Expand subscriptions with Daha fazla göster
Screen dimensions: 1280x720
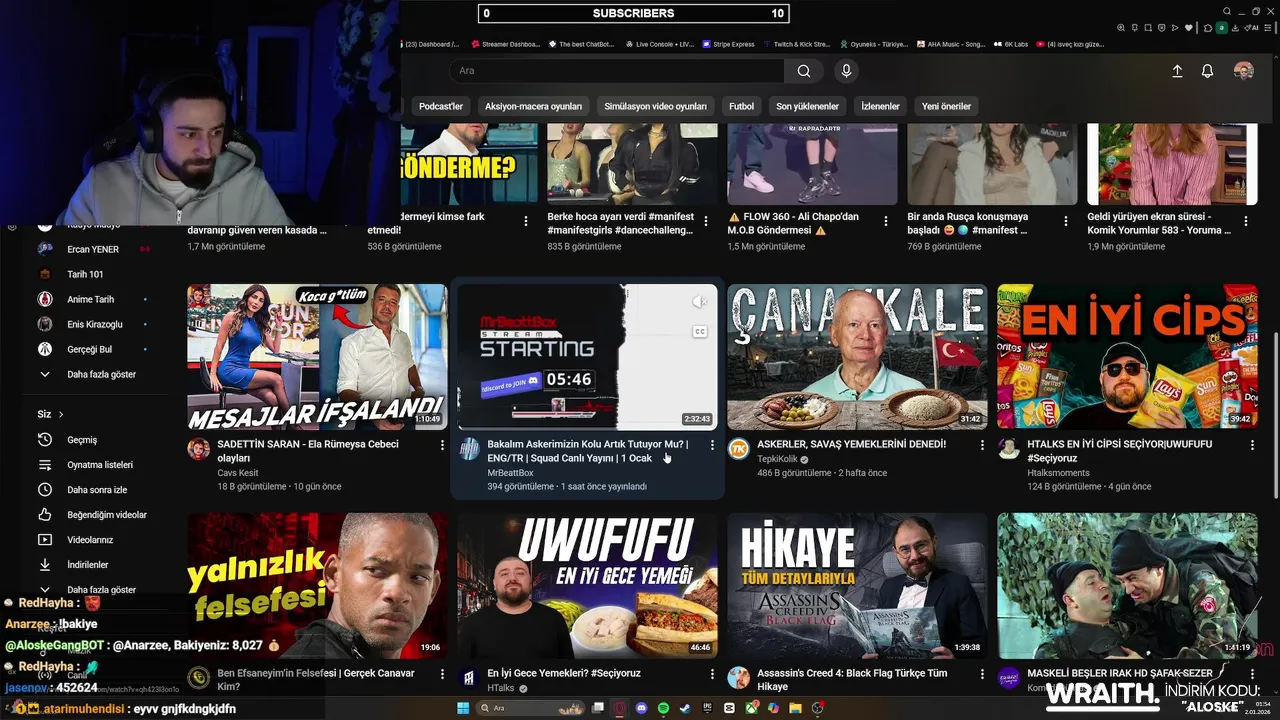95,374
